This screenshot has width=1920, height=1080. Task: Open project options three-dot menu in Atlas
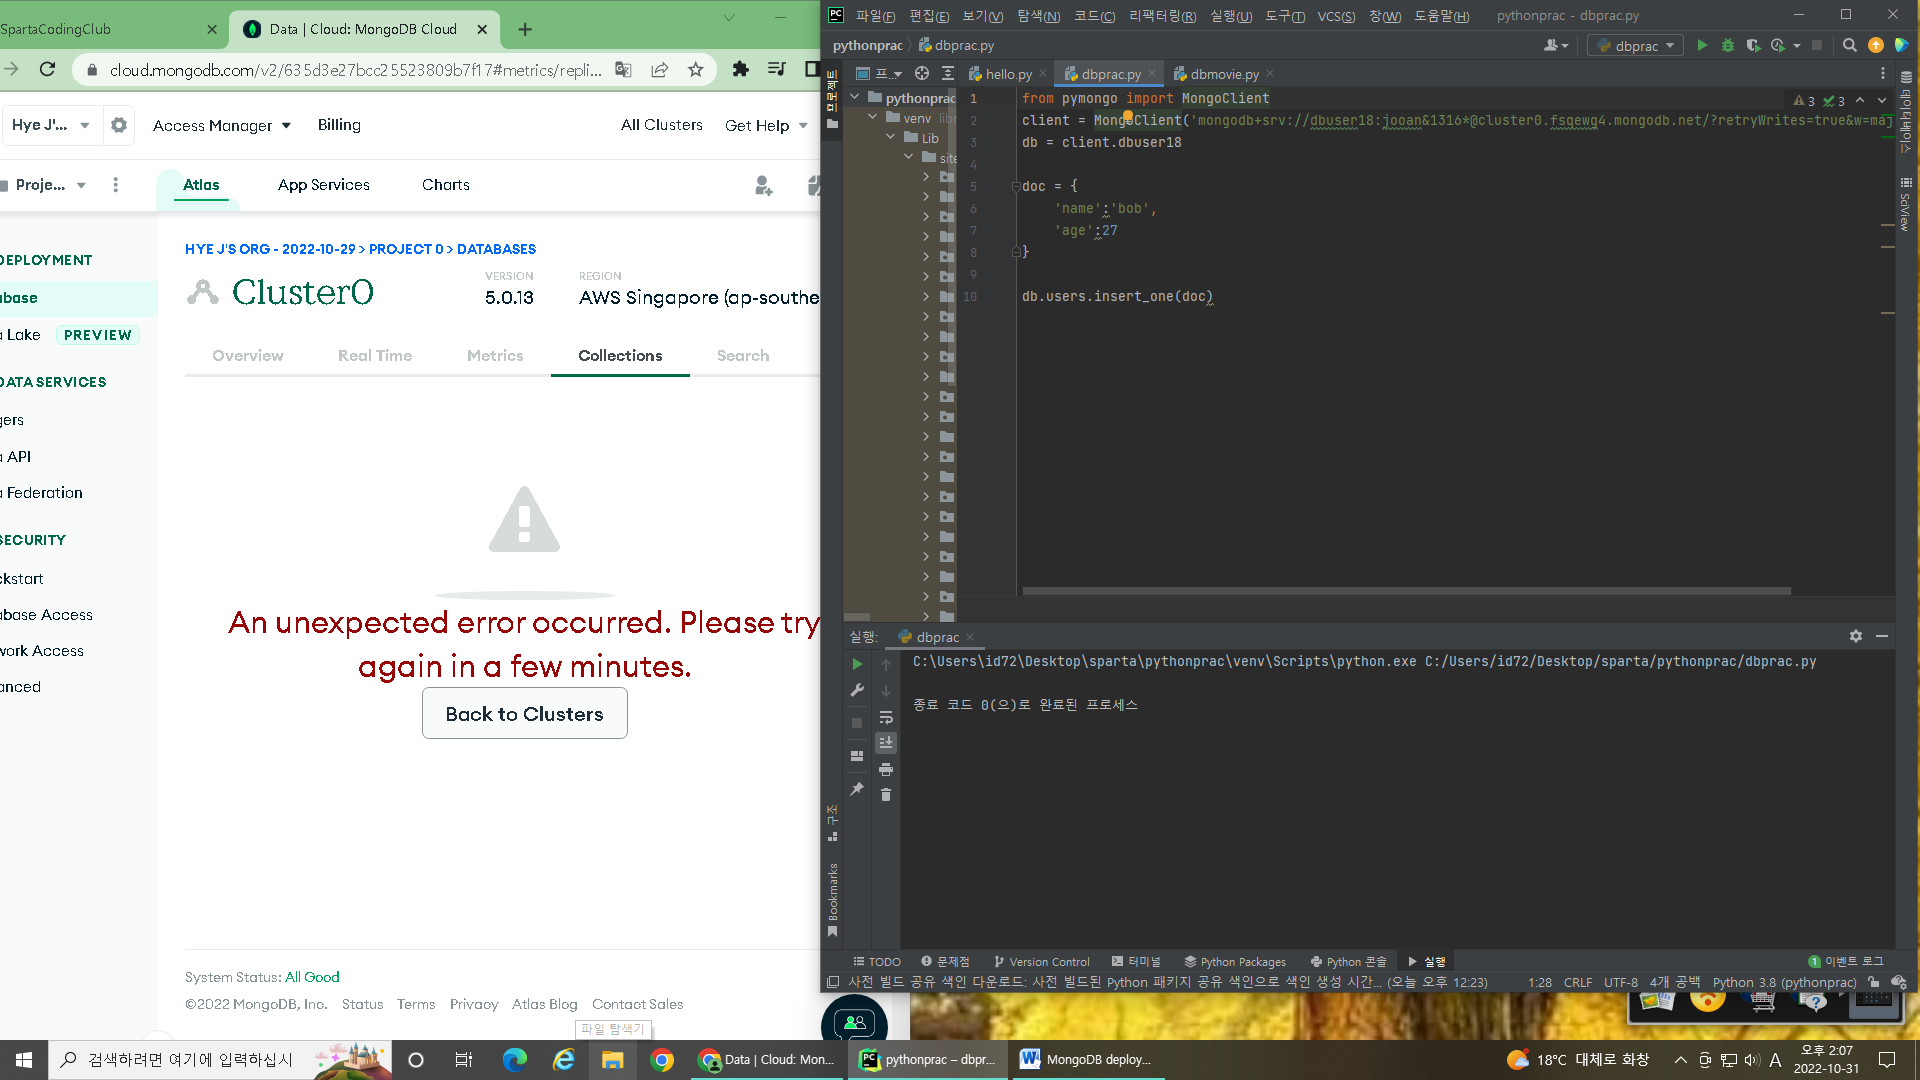[116, 185]
